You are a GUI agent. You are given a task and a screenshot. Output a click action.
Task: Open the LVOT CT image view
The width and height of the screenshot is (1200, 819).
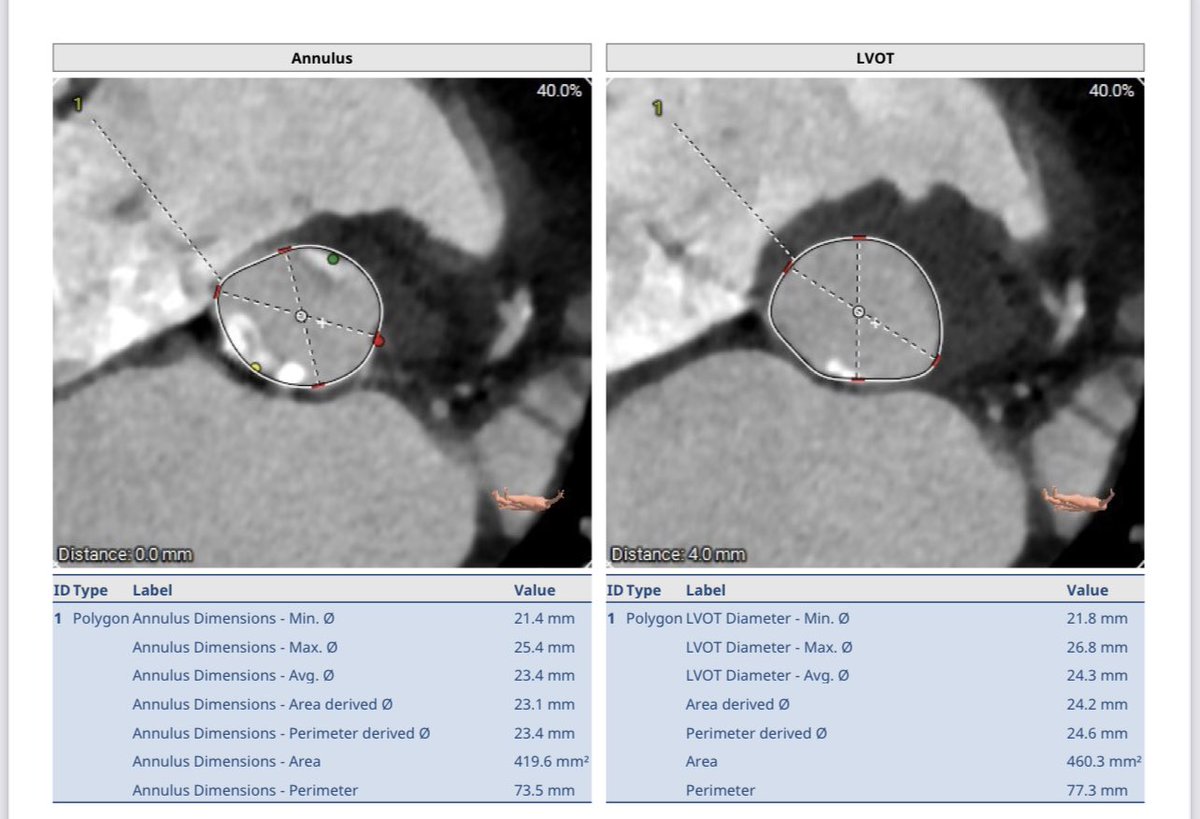click(875, 322)
